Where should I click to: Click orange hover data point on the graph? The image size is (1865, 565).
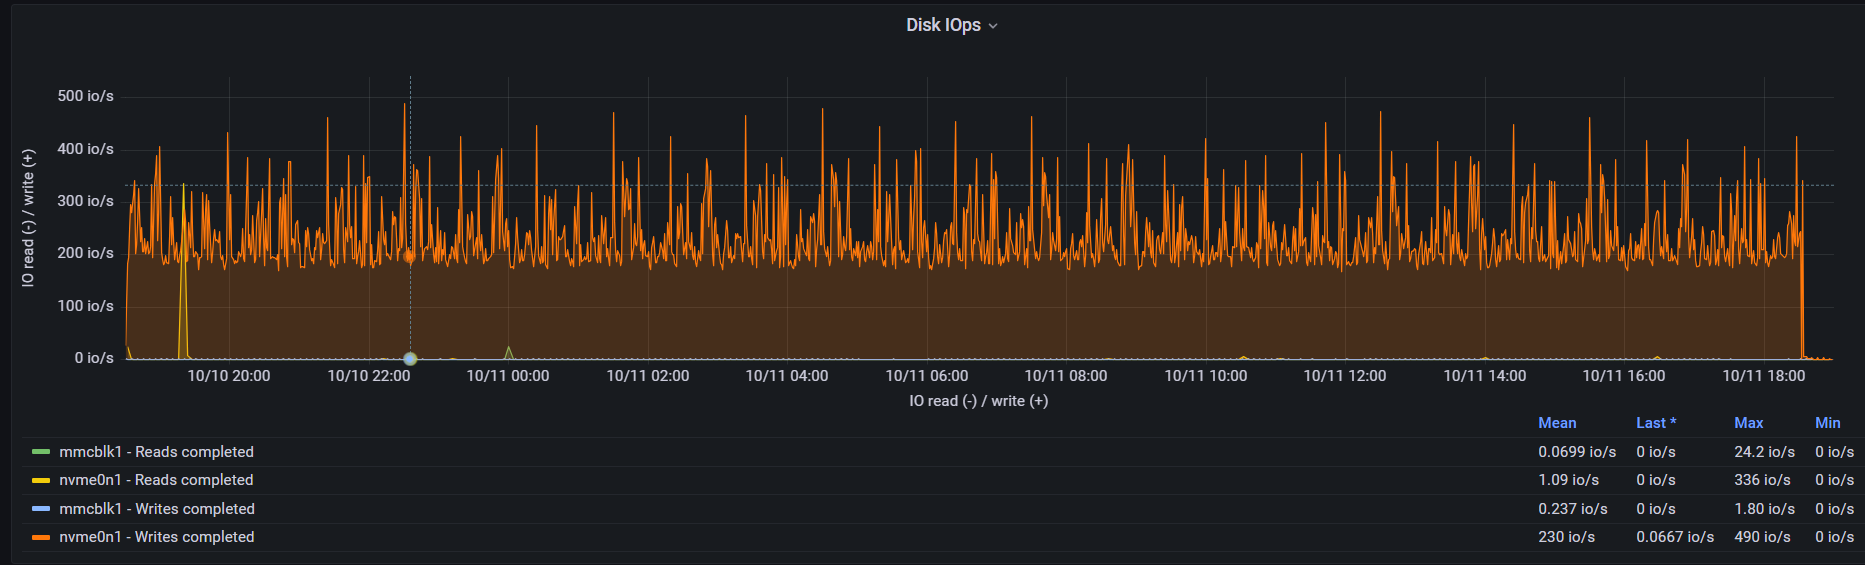click(x=409, y=256)
